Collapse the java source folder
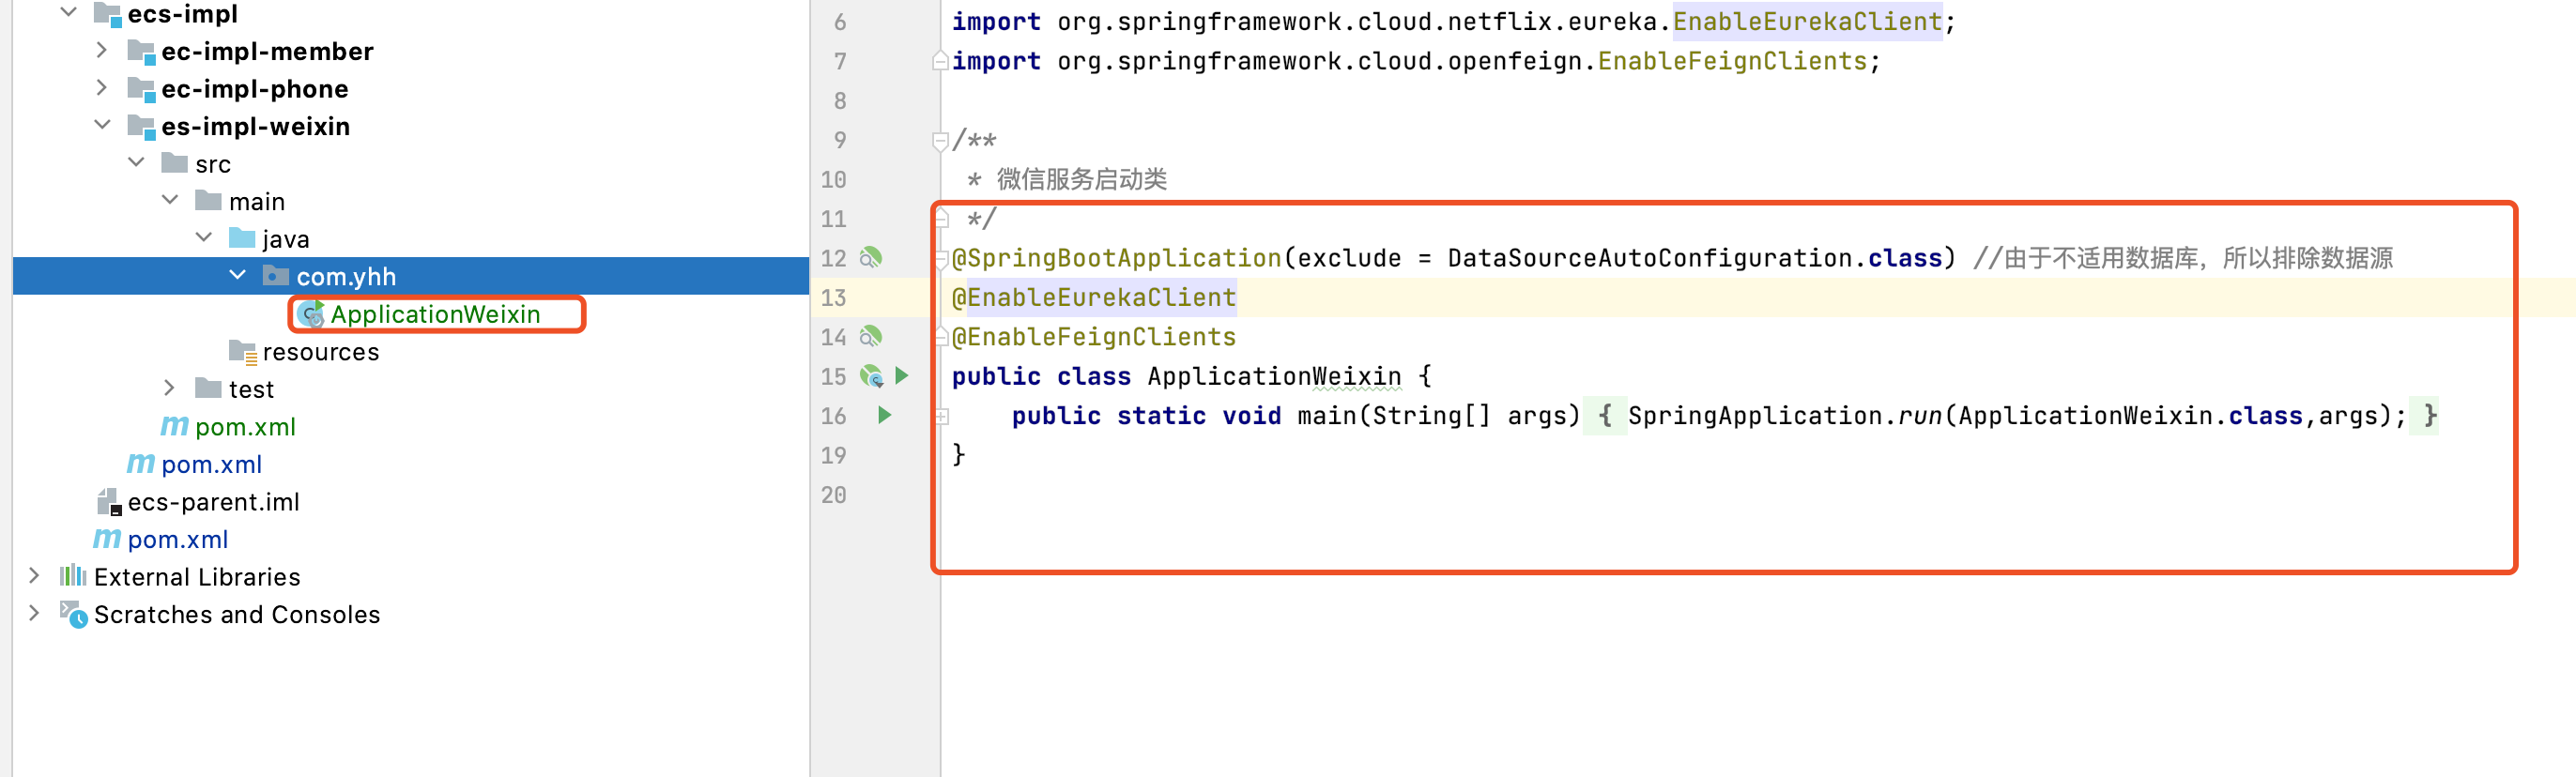 pyautogui.click(x=204, y=238)
